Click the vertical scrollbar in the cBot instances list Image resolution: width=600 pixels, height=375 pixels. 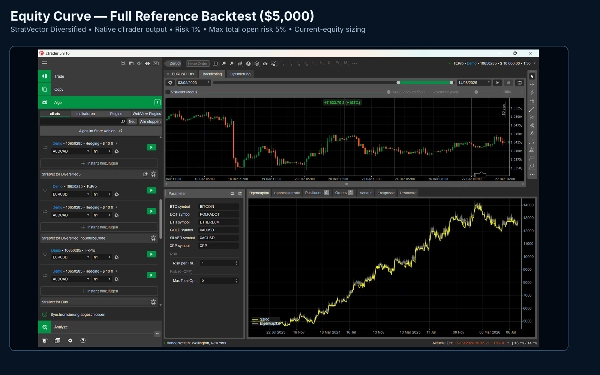(160, 218)
